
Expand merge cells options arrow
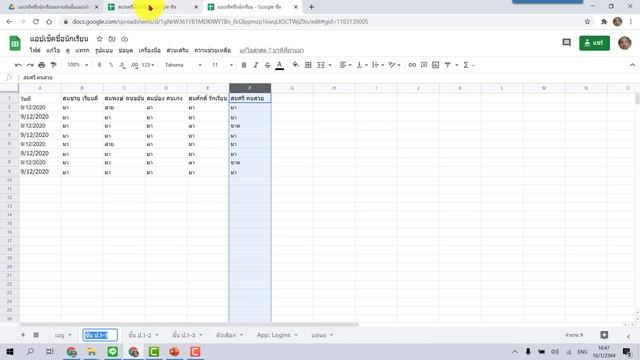[330, 65]
